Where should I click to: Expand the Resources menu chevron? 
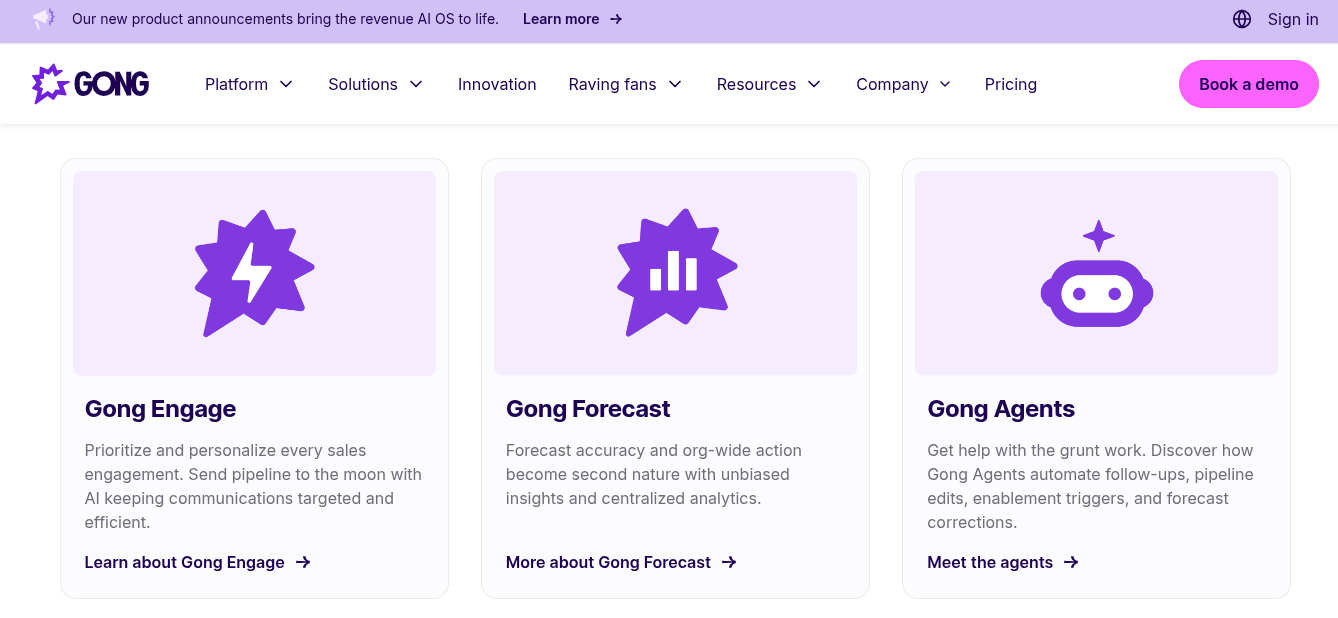[x=814, y=84]
